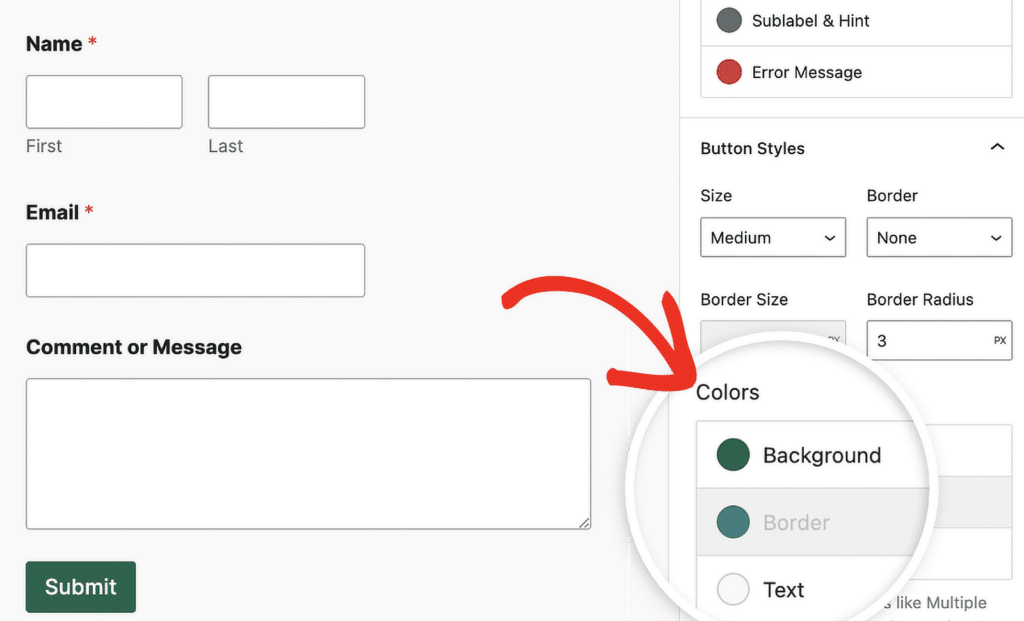Grab the textarea resize handle corner
1024x621 pixels.
584,522
